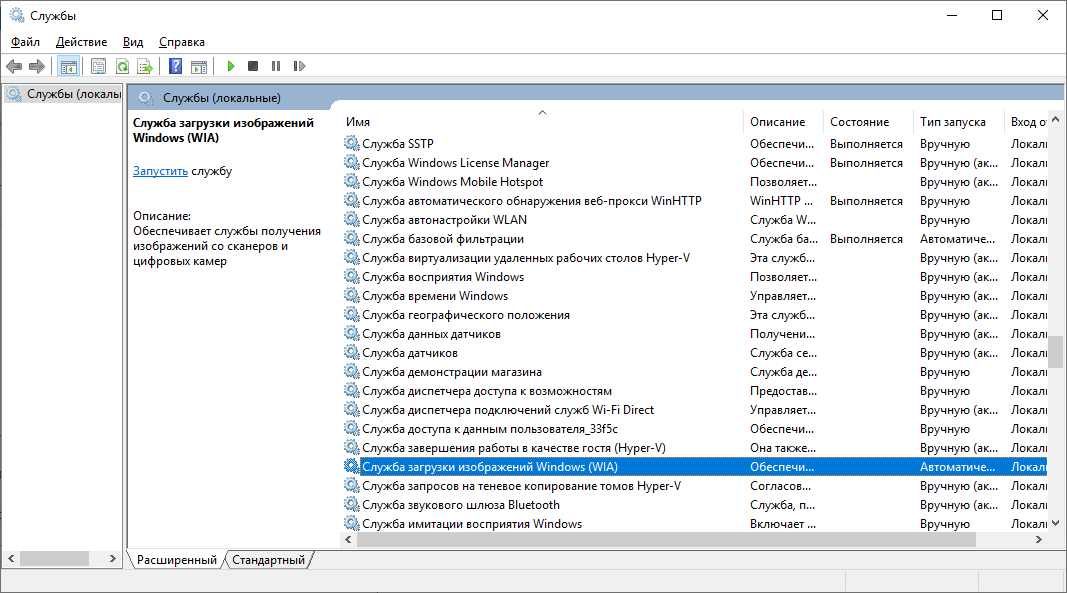Click gear icon of Служба Windows License Manager
Screen dimensions: 1067x593
tap(351, 162)
